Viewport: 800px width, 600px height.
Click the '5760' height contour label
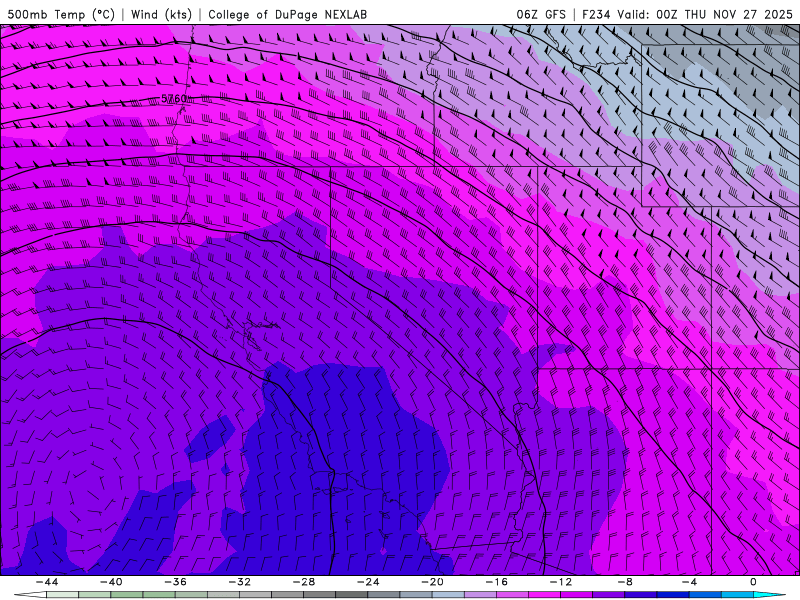174,98
